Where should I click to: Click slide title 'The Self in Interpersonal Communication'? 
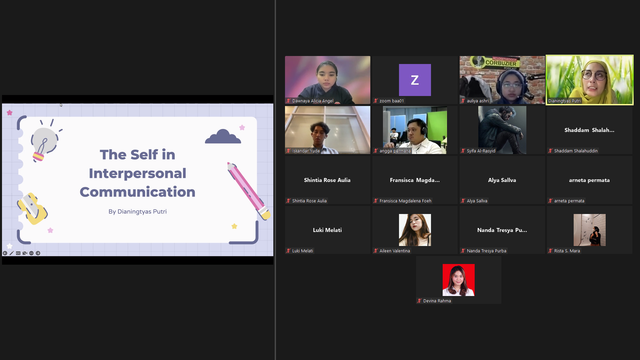click(138, 173)
